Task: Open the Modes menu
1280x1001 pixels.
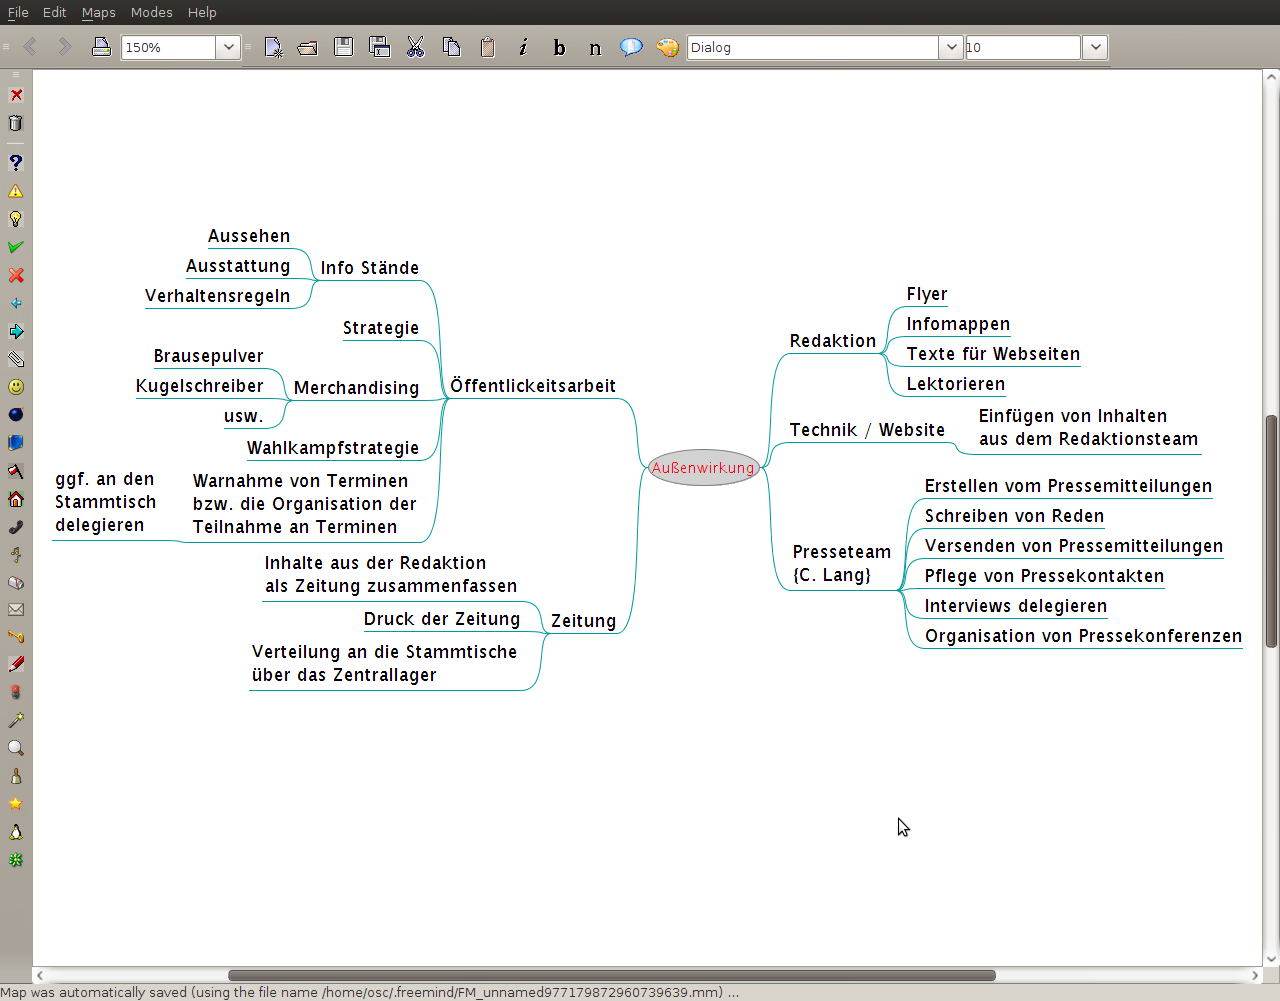Action: 151,12
